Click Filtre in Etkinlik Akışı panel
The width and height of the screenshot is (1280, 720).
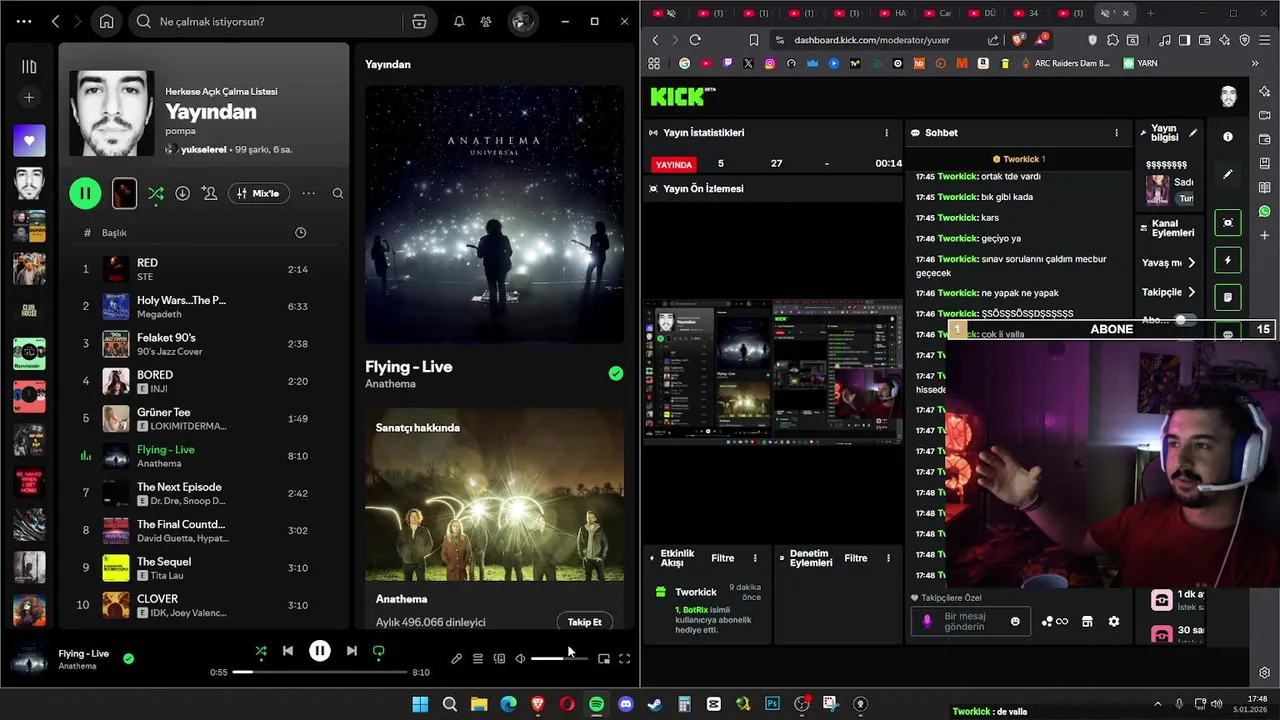point(722,558)
